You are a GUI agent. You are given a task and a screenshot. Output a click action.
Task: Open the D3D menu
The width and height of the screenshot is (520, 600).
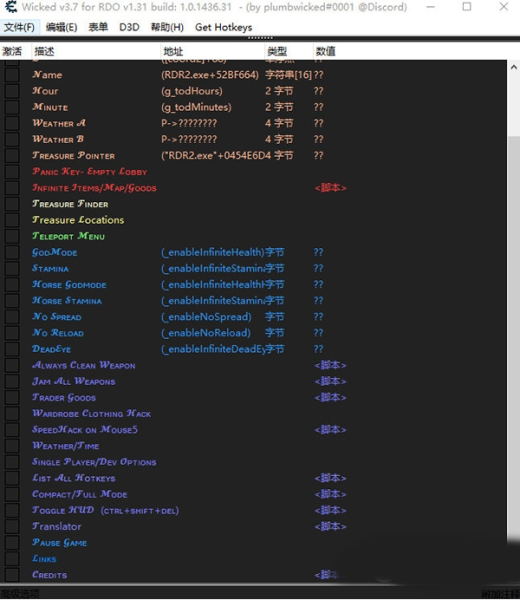coord(129,28)
